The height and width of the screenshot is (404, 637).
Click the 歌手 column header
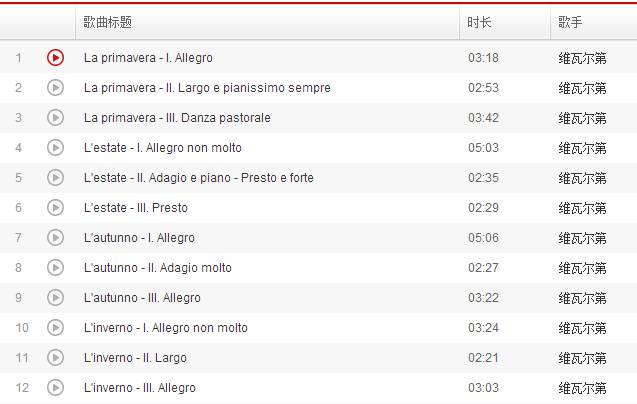570,22
